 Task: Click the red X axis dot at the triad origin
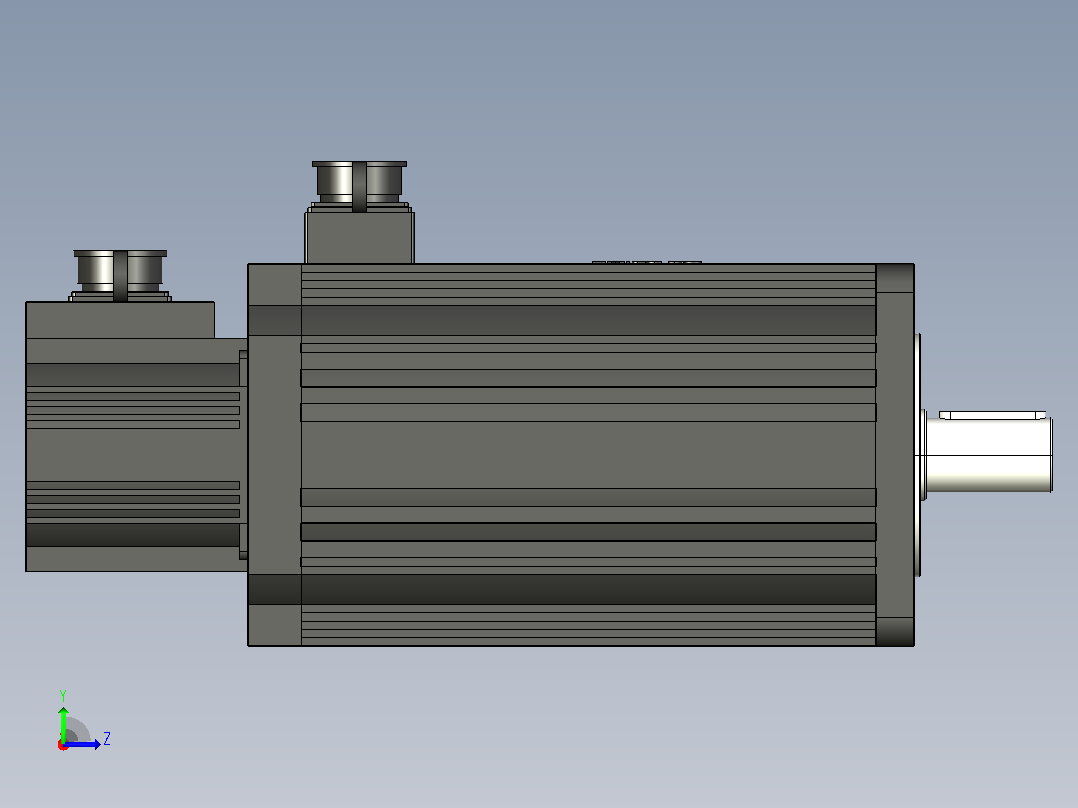click(x=63, y=745)
